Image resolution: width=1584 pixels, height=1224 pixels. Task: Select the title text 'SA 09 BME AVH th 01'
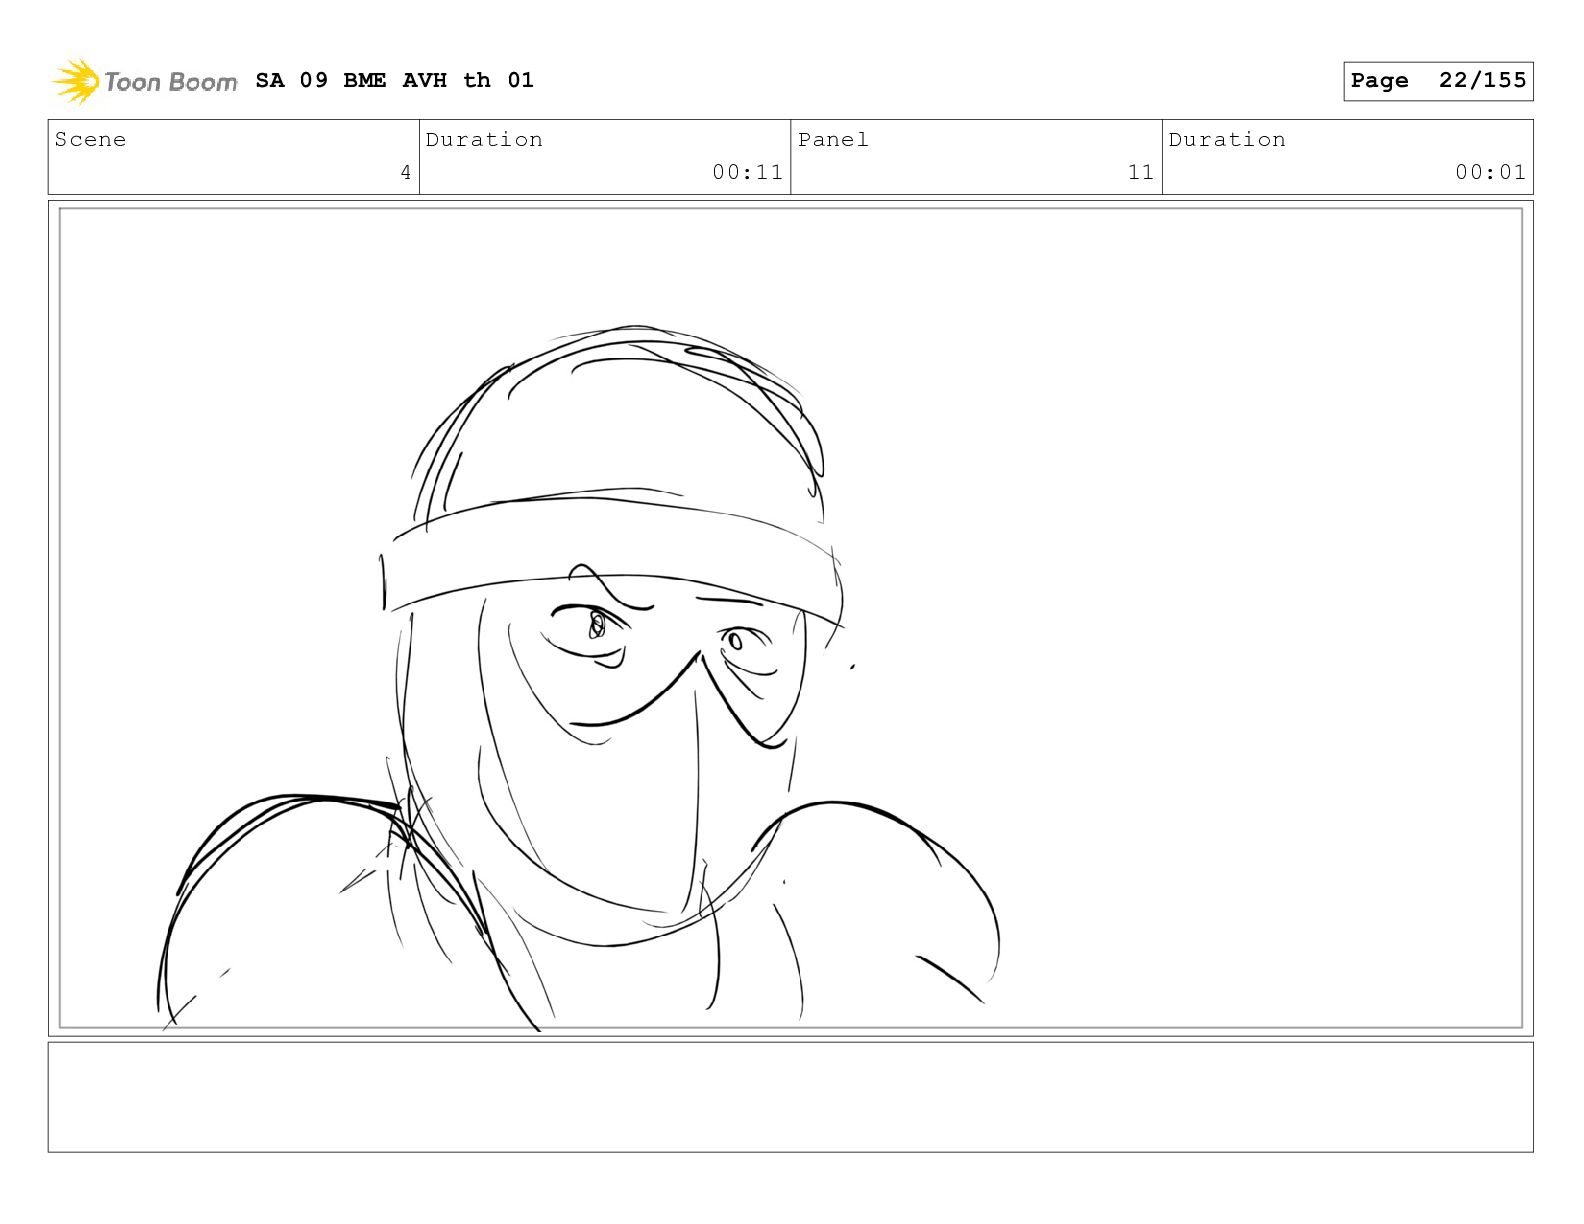(x=394, y=80)
